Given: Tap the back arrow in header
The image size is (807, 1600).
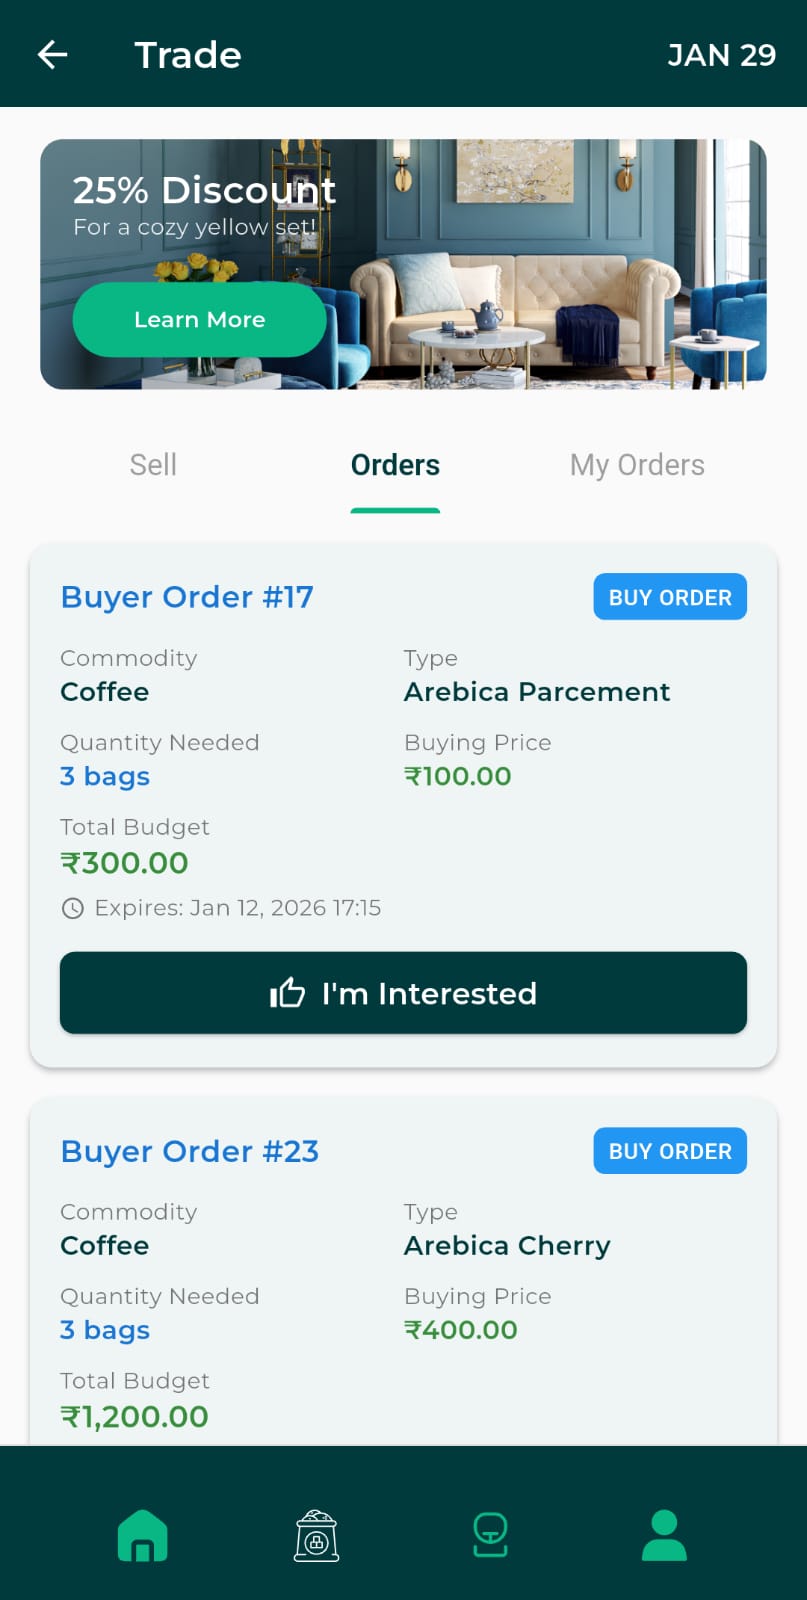Looking at the screenshot, I should [52, 55].
